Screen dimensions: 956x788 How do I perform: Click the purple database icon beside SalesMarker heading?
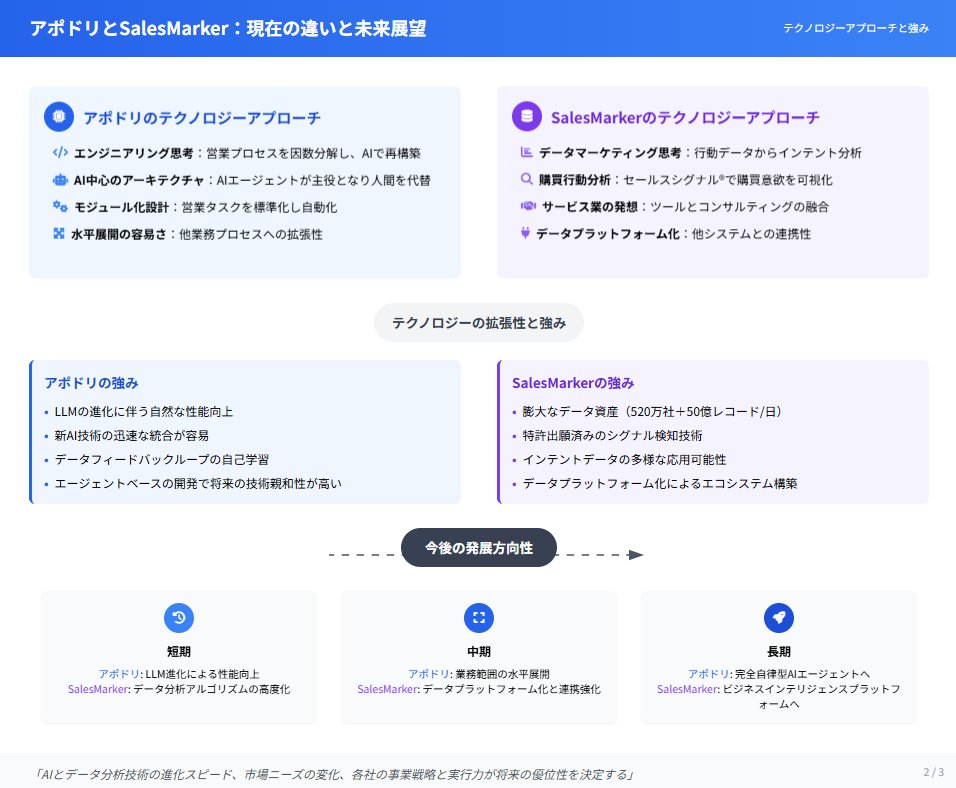pos(527,116)
